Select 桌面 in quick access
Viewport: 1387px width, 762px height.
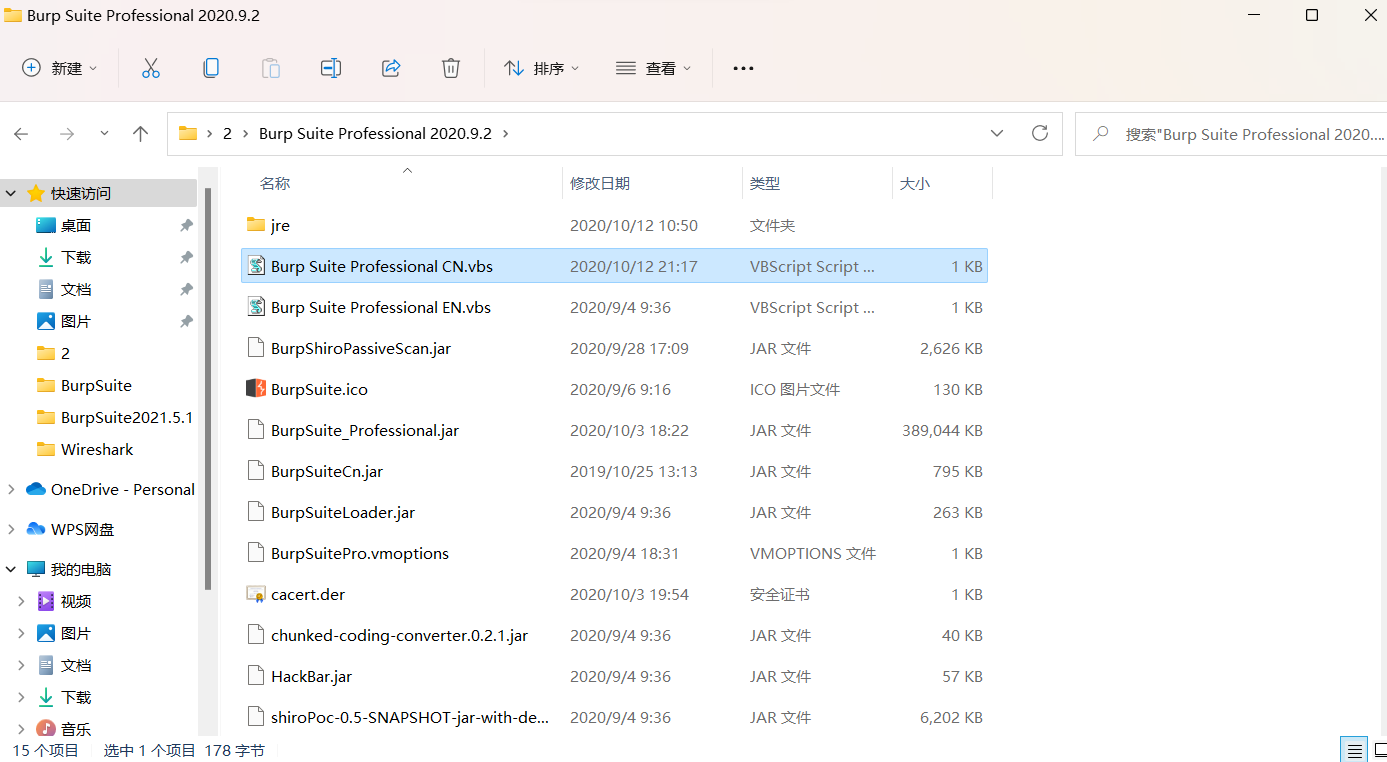[x=76, y=226]
